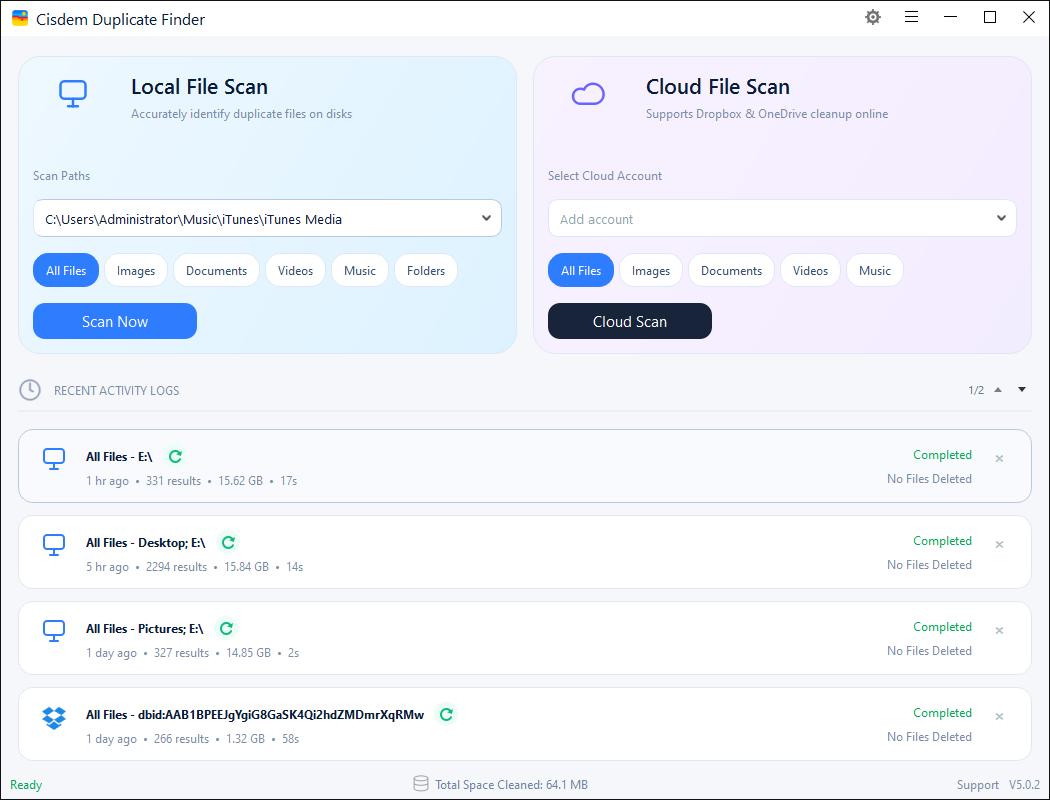Select Music filter under Cloud File Scan
This screenshot has height=800, width=1050.
click(x=875, y=270)
